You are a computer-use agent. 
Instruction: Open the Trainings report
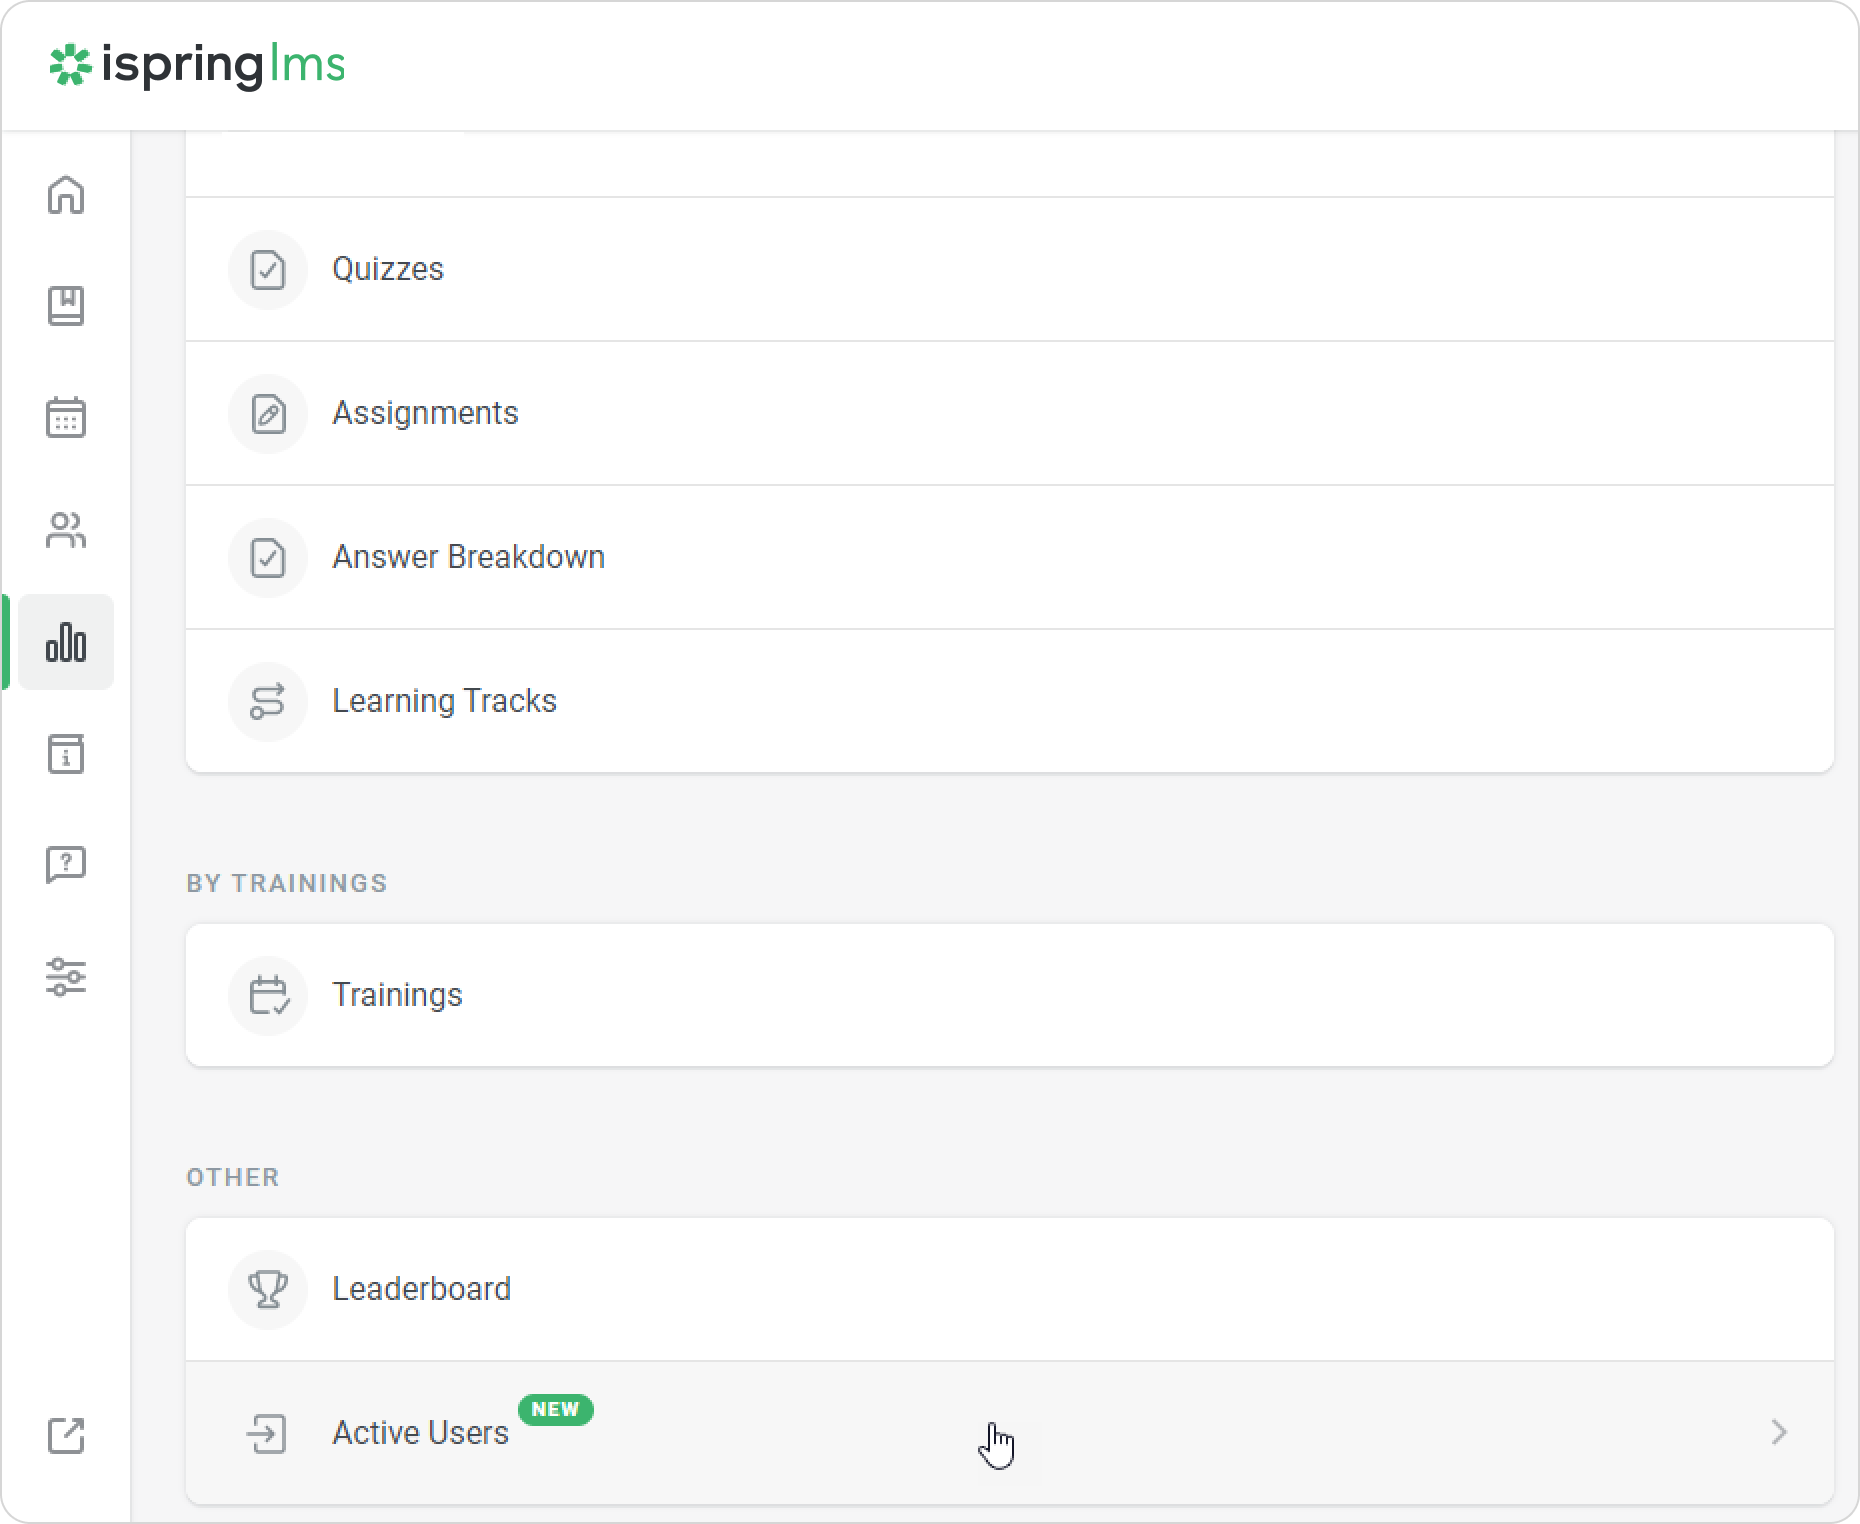397,995
